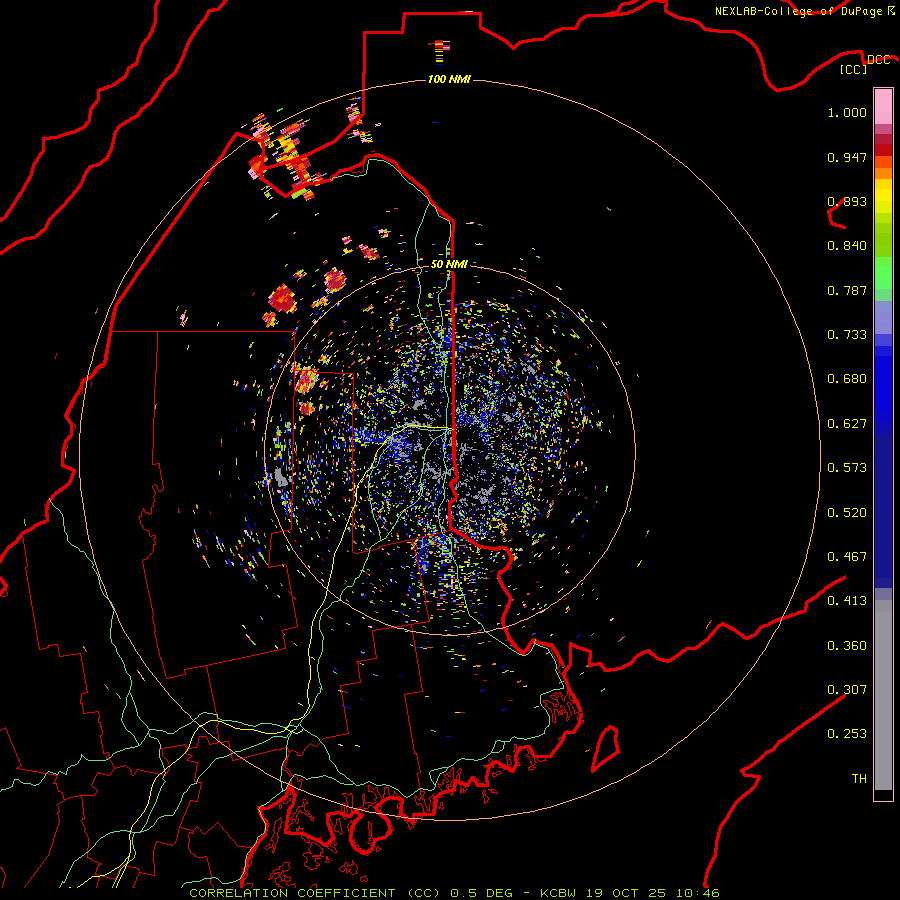The height and width of the screenshot is (900, 900).
Task: Click the 0.893 color scale label
Action: point(847,201)
